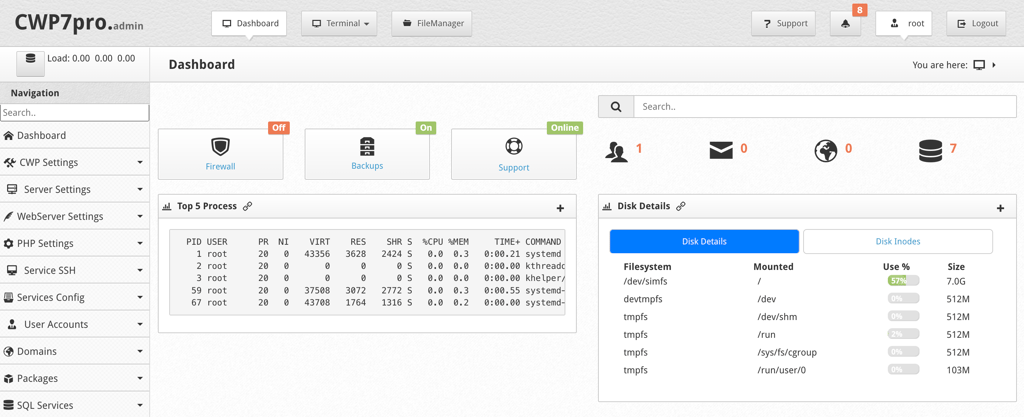Click the Domains globe icon in sidebar
The width and height of the screenshot is (1024, 417).
click(8, 351)
